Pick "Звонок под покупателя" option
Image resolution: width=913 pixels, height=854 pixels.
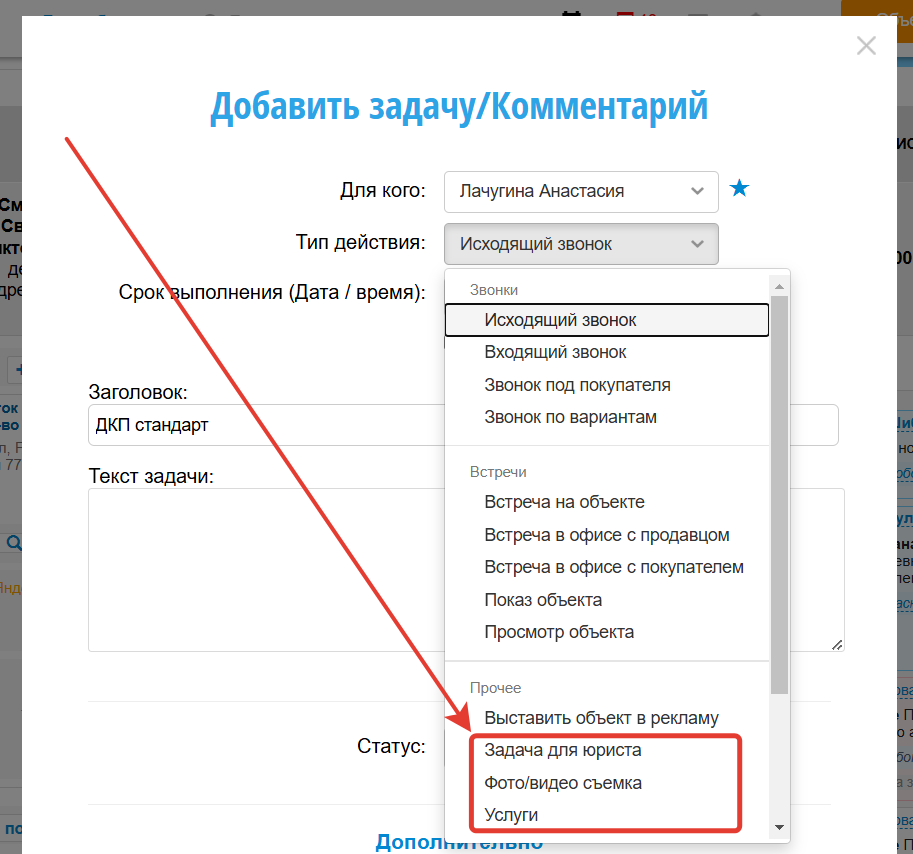tap(577, 385)
